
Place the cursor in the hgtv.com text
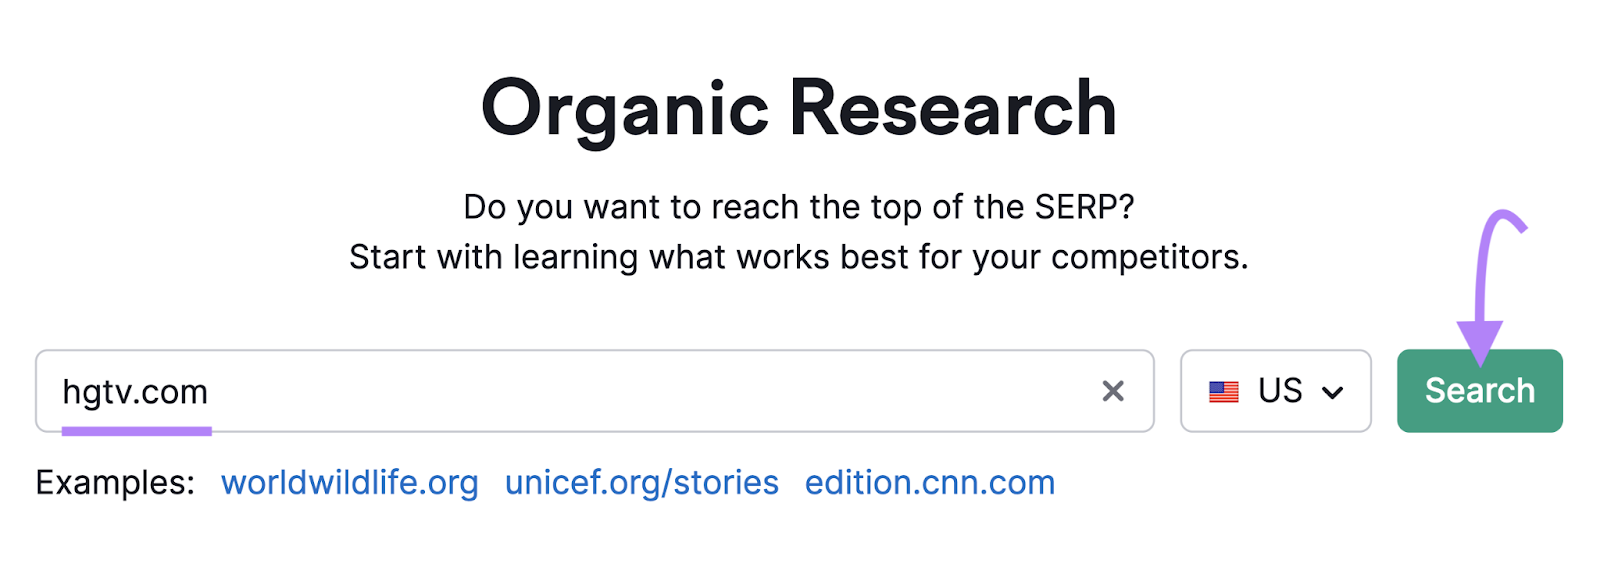coord(135,391)
